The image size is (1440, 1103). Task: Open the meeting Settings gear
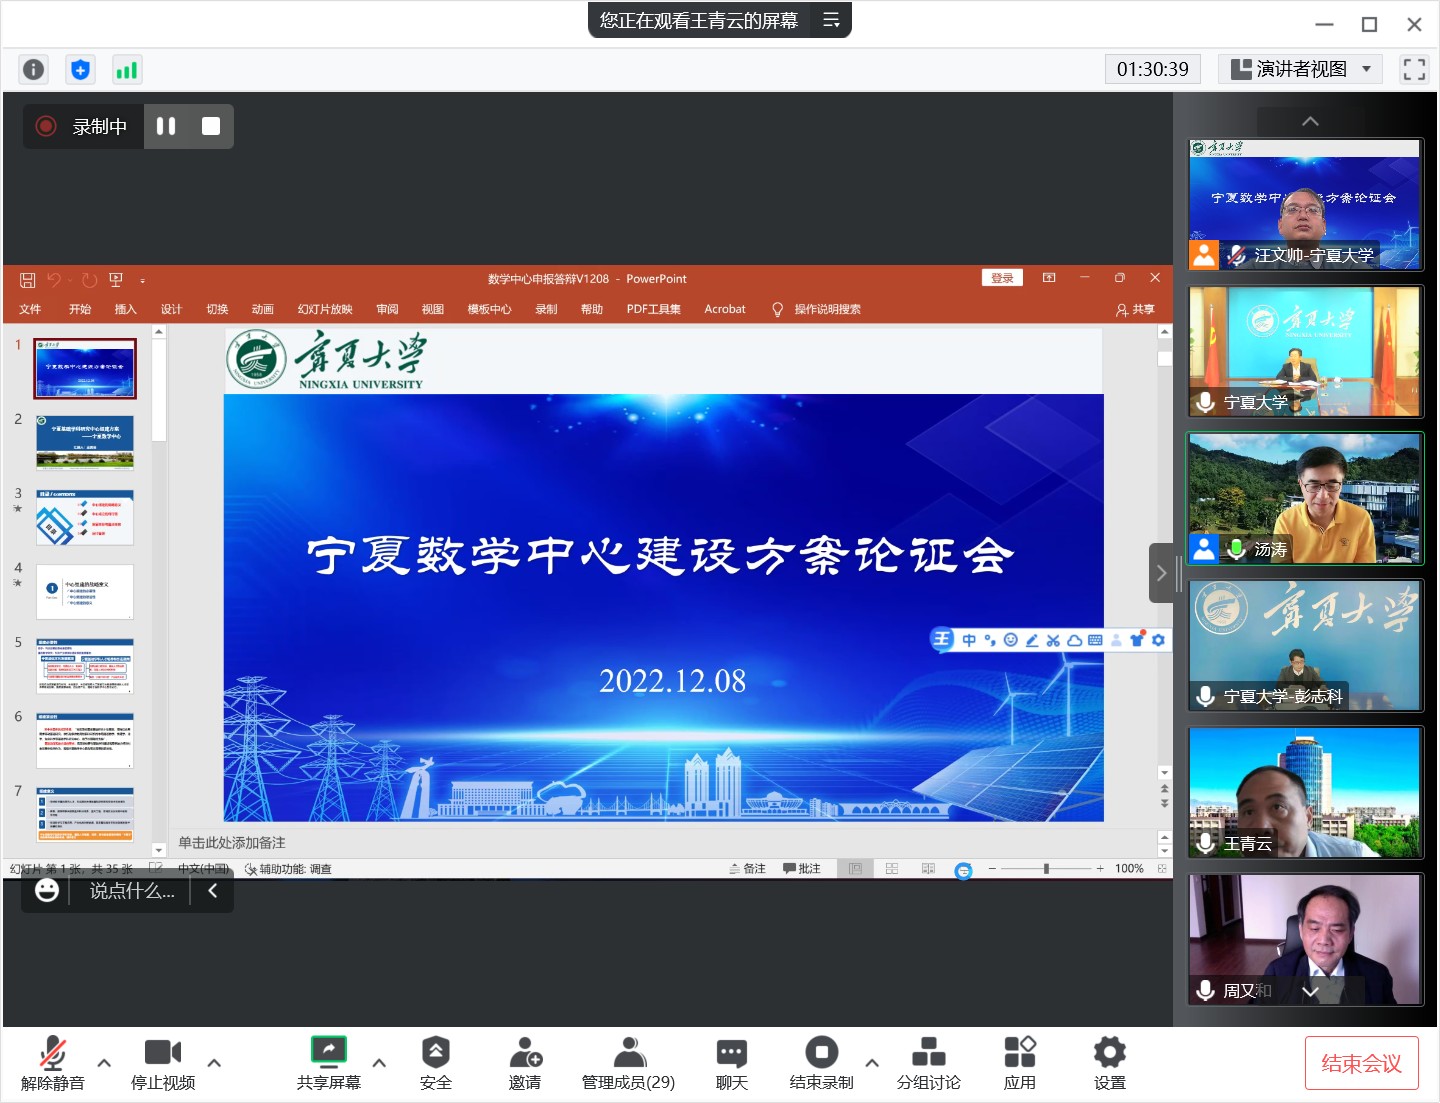coord(1109,1063)
